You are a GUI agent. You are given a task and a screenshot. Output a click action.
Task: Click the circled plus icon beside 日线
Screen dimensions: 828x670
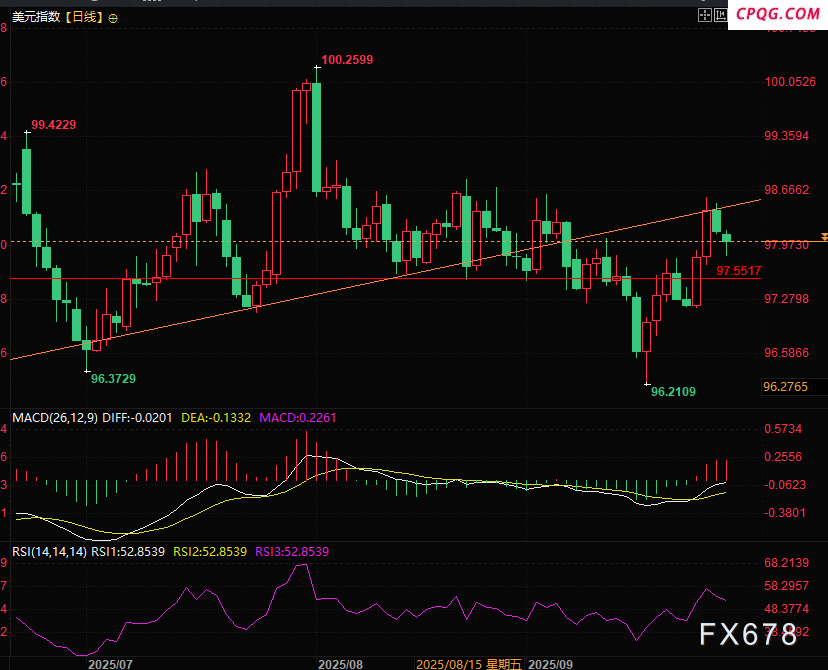tap(112, 18)
